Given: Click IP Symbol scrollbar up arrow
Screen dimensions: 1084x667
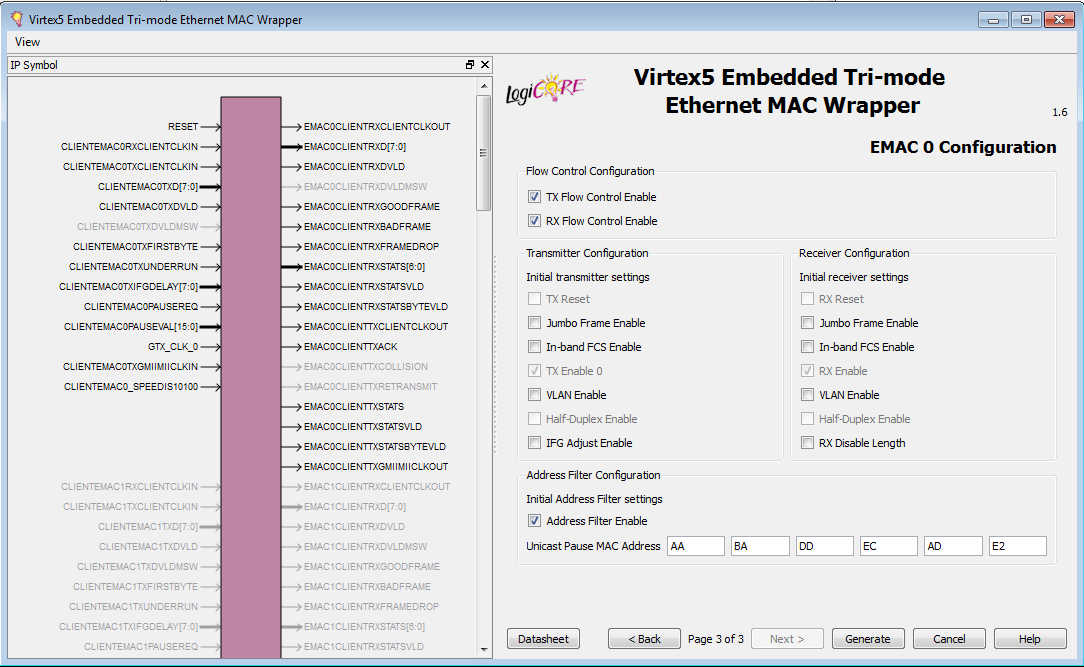Looking at the screenshot, I should point(484,86).
